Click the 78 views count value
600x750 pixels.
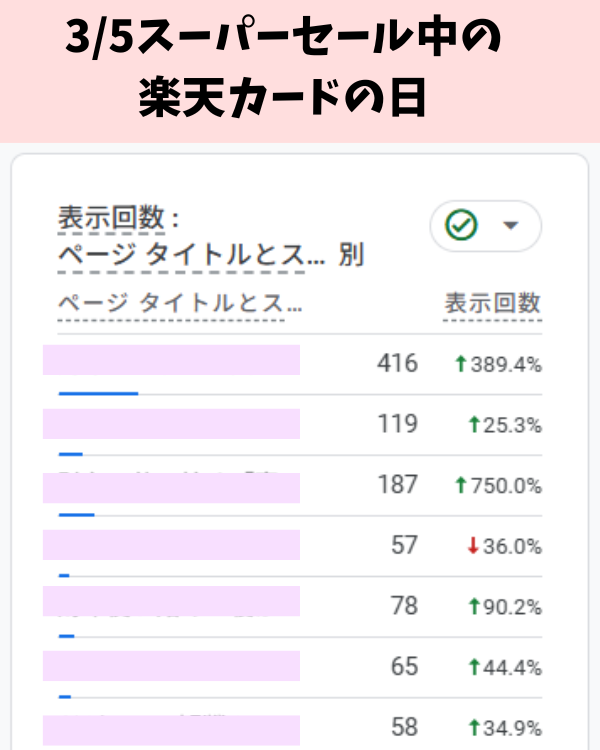(404, 606)
